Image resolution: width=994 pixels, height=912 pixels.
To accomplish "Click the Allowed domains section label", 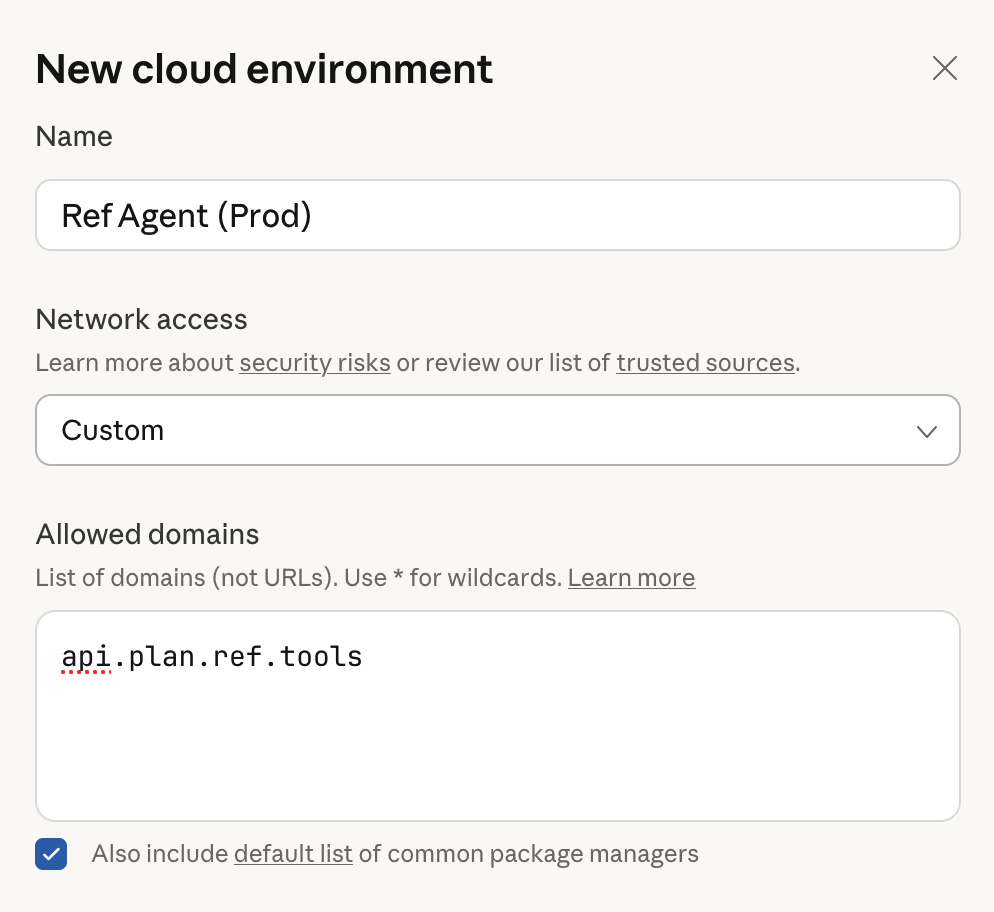I will [147, 534].
